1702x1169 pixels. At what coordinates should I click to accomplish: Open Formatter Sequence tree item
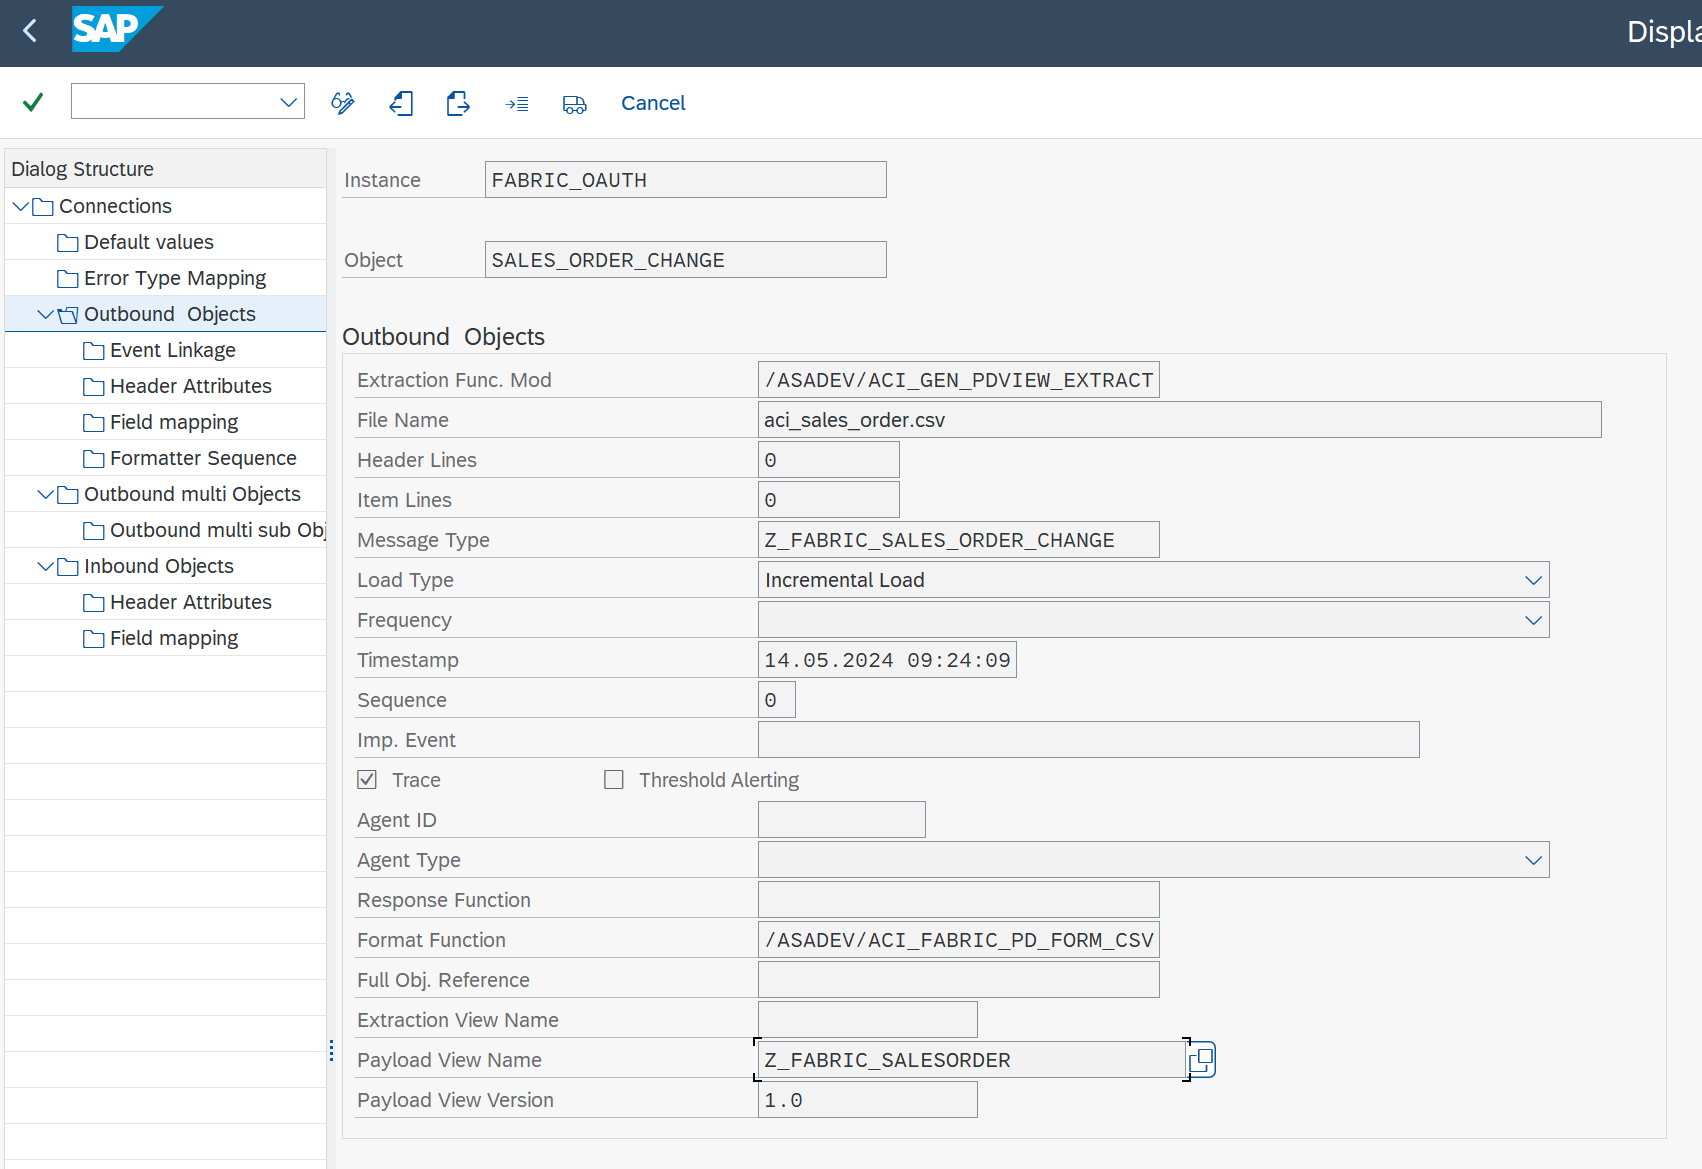click(x=203, y=458)
